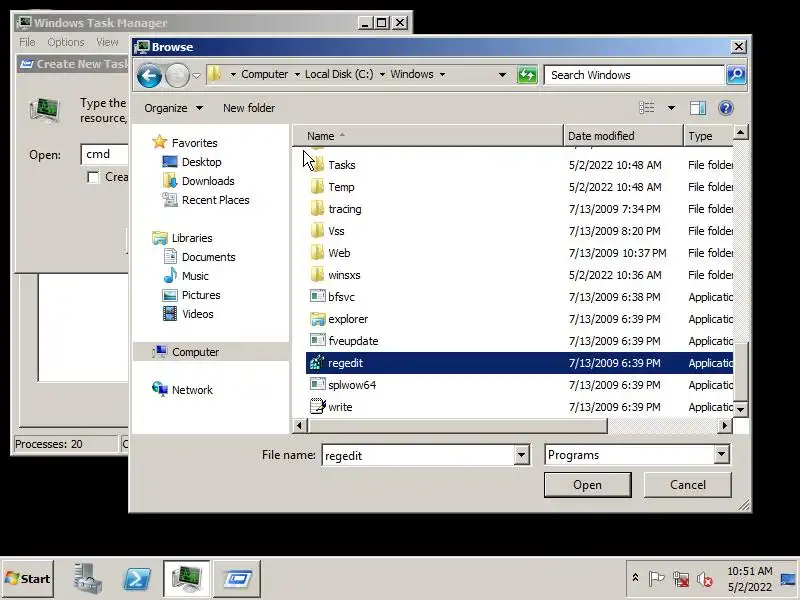
Task: Click the Search Windows field
Action: (634, 75)
